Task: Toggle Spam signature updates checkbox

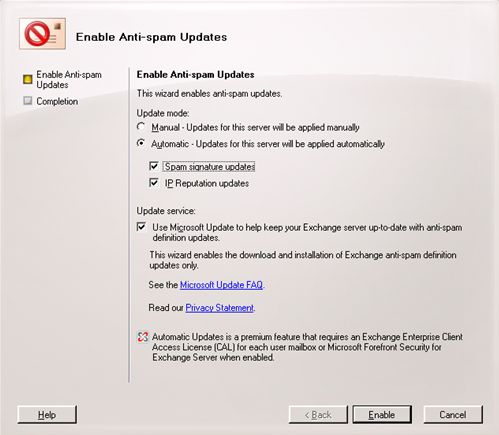Action: pyautogui.click(x=154, y=166)
